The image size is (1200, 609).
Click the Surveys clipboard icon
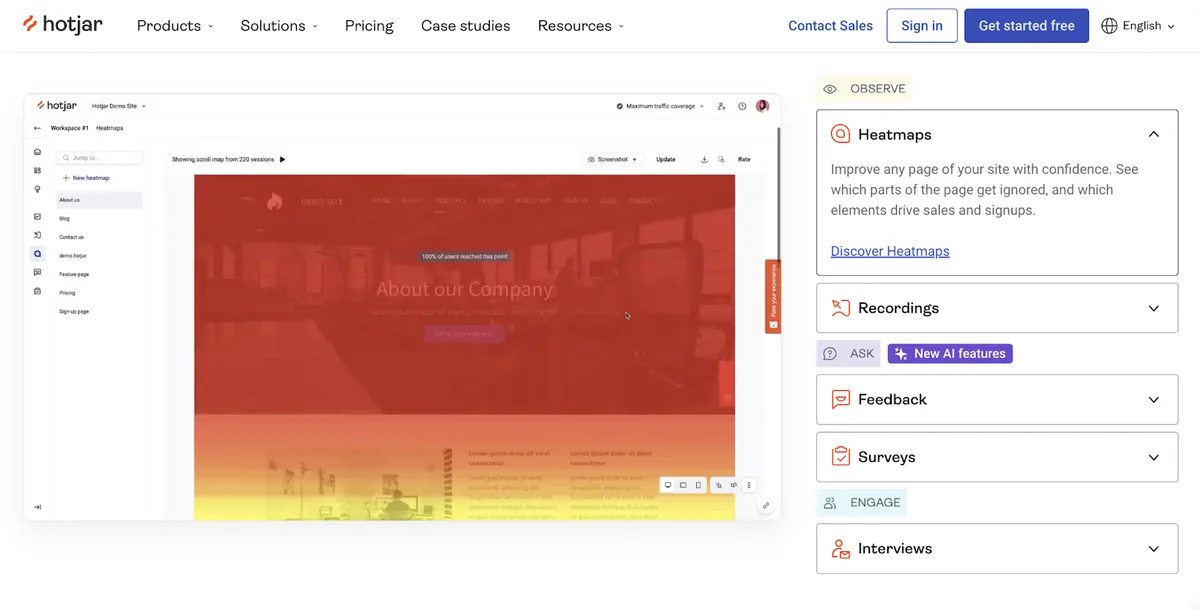coord(841,457)
